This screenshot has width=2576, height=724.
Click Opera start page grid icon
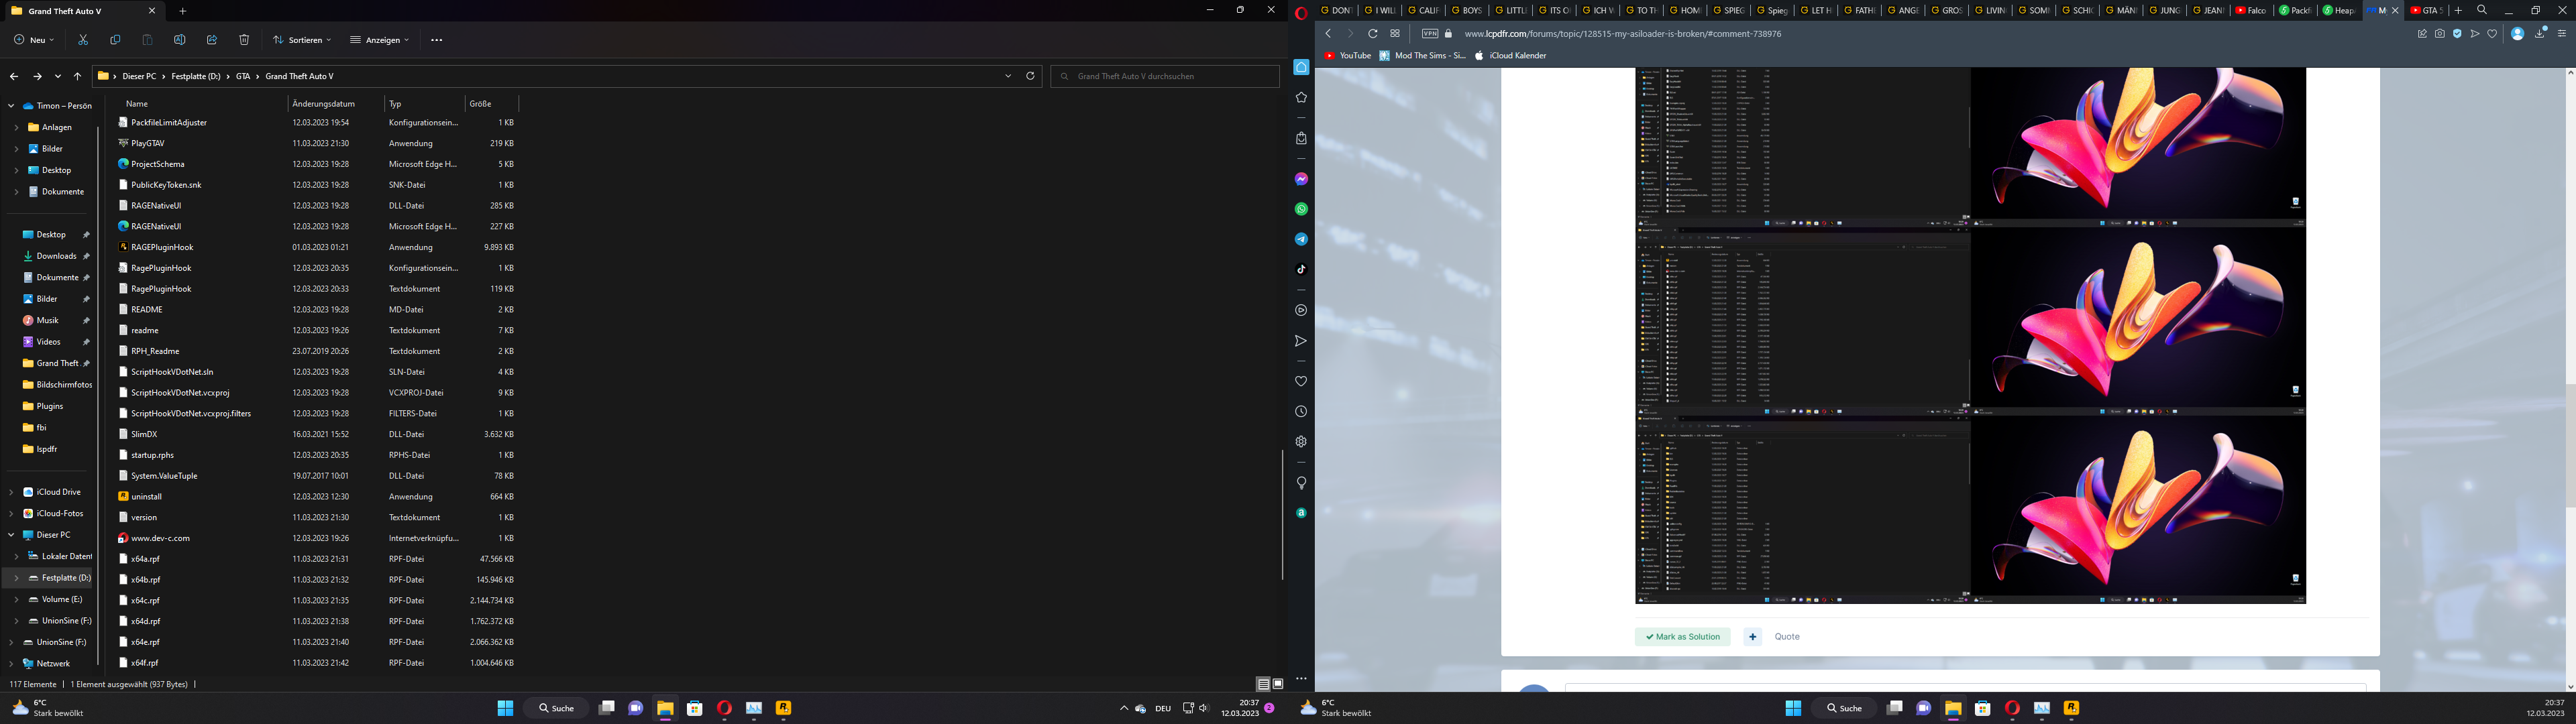[1395, 34]
